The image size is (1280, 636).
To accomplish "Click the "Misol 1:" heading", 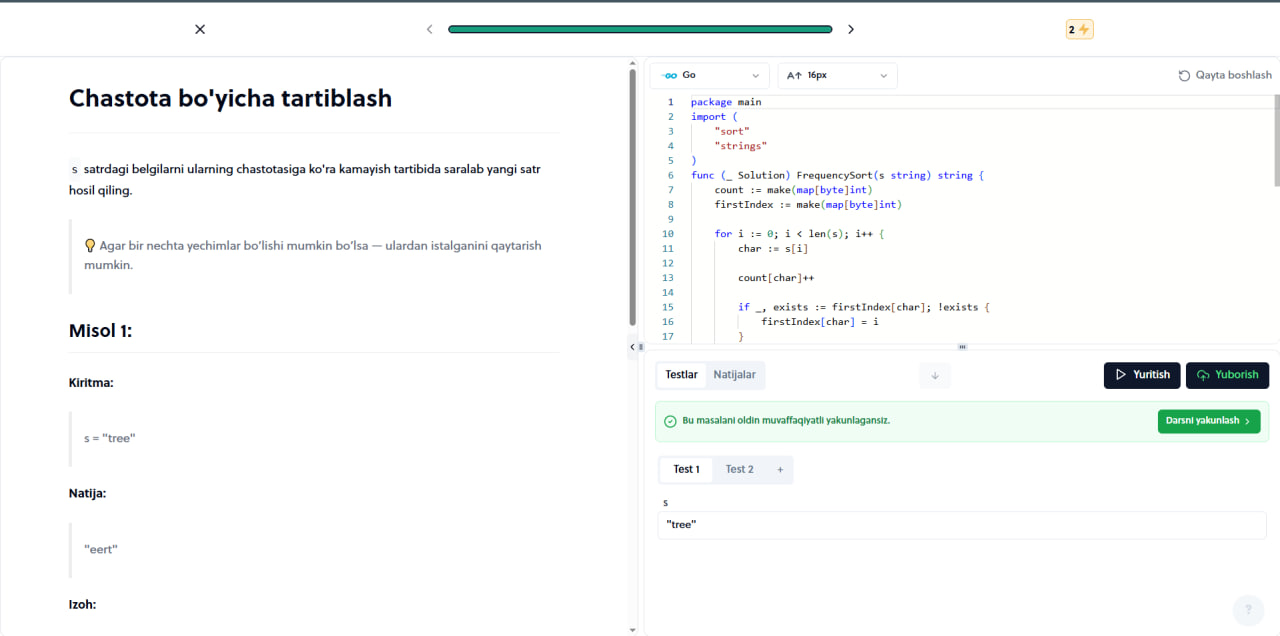I will tap(101, 331).
